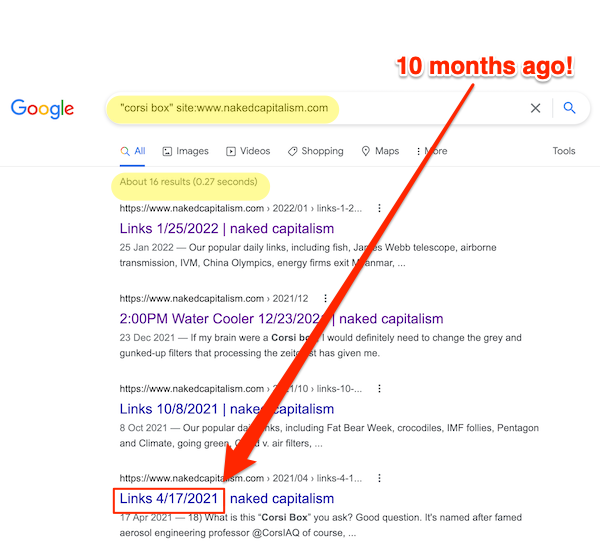This screenshot has width=600, height=548.
Task: Click the "About 16 results (0.27 seconds)" text
Action: pos(188,181)
